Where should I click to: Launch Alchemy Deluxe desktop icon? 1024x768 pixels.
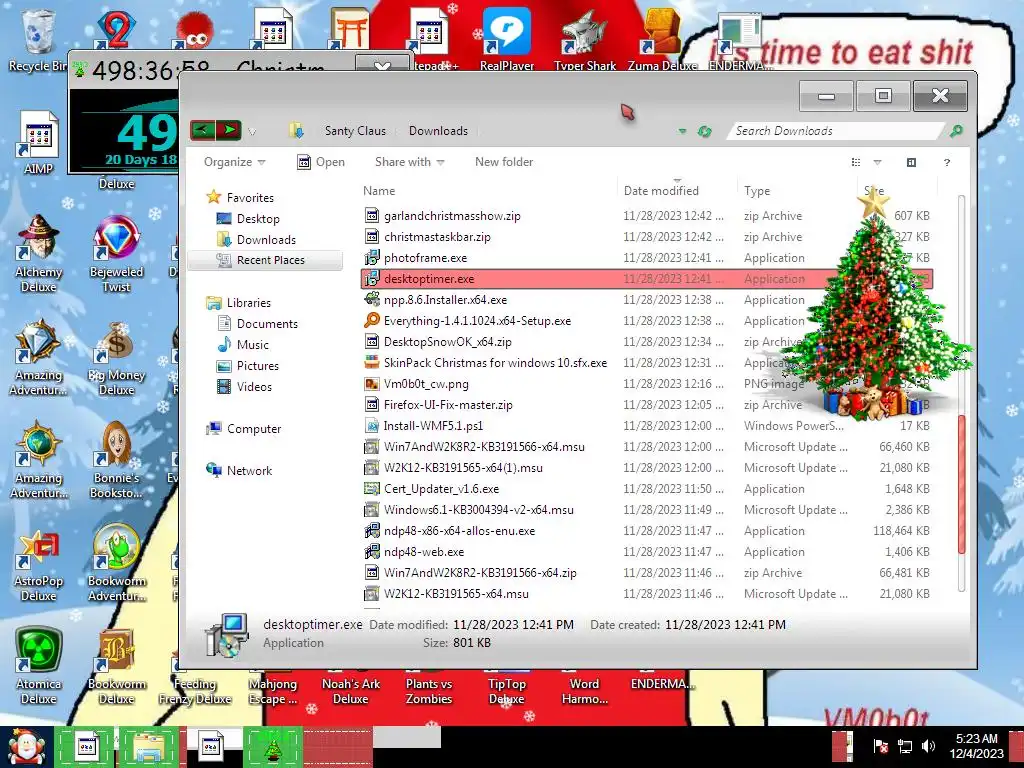[x=38, y=253]
